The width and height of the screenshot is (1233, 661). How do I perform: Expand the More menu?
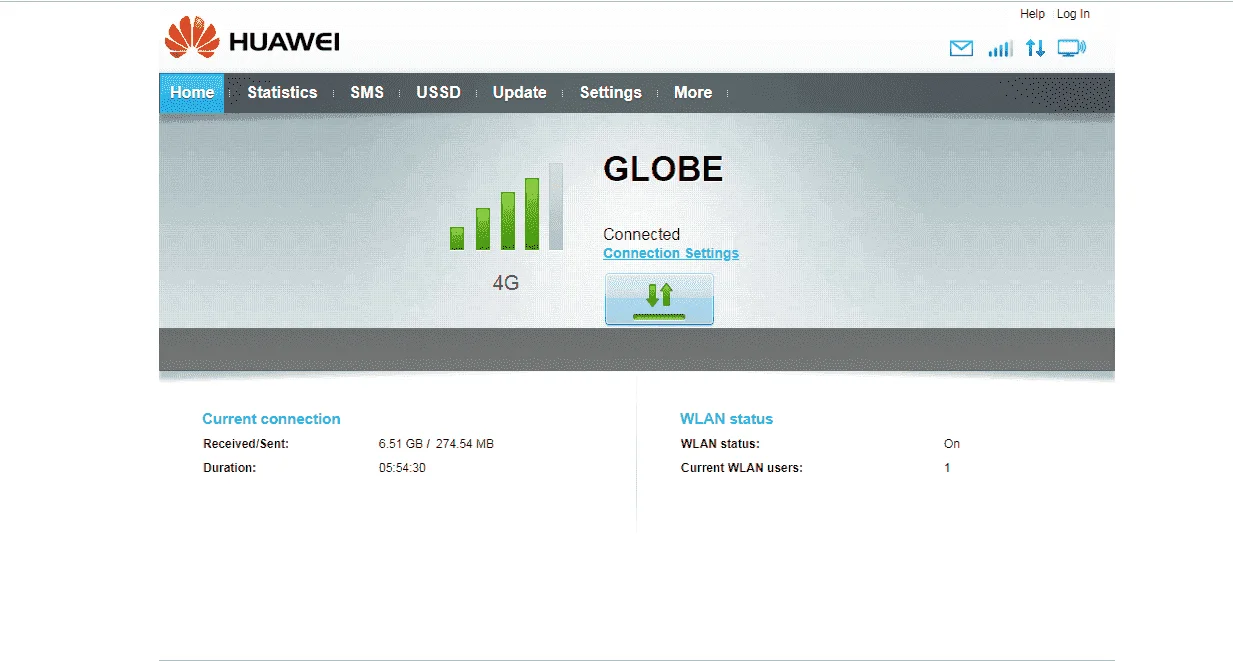click(693, 92)
